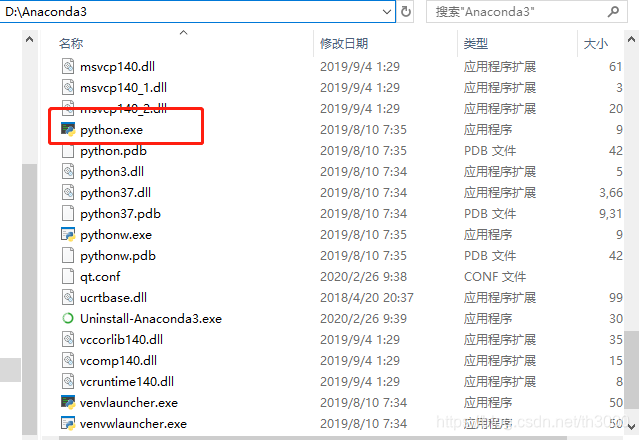The image size is (639, 440).
Task: Select the pythonw.exe application icon
Action: (x=68, y=235)
